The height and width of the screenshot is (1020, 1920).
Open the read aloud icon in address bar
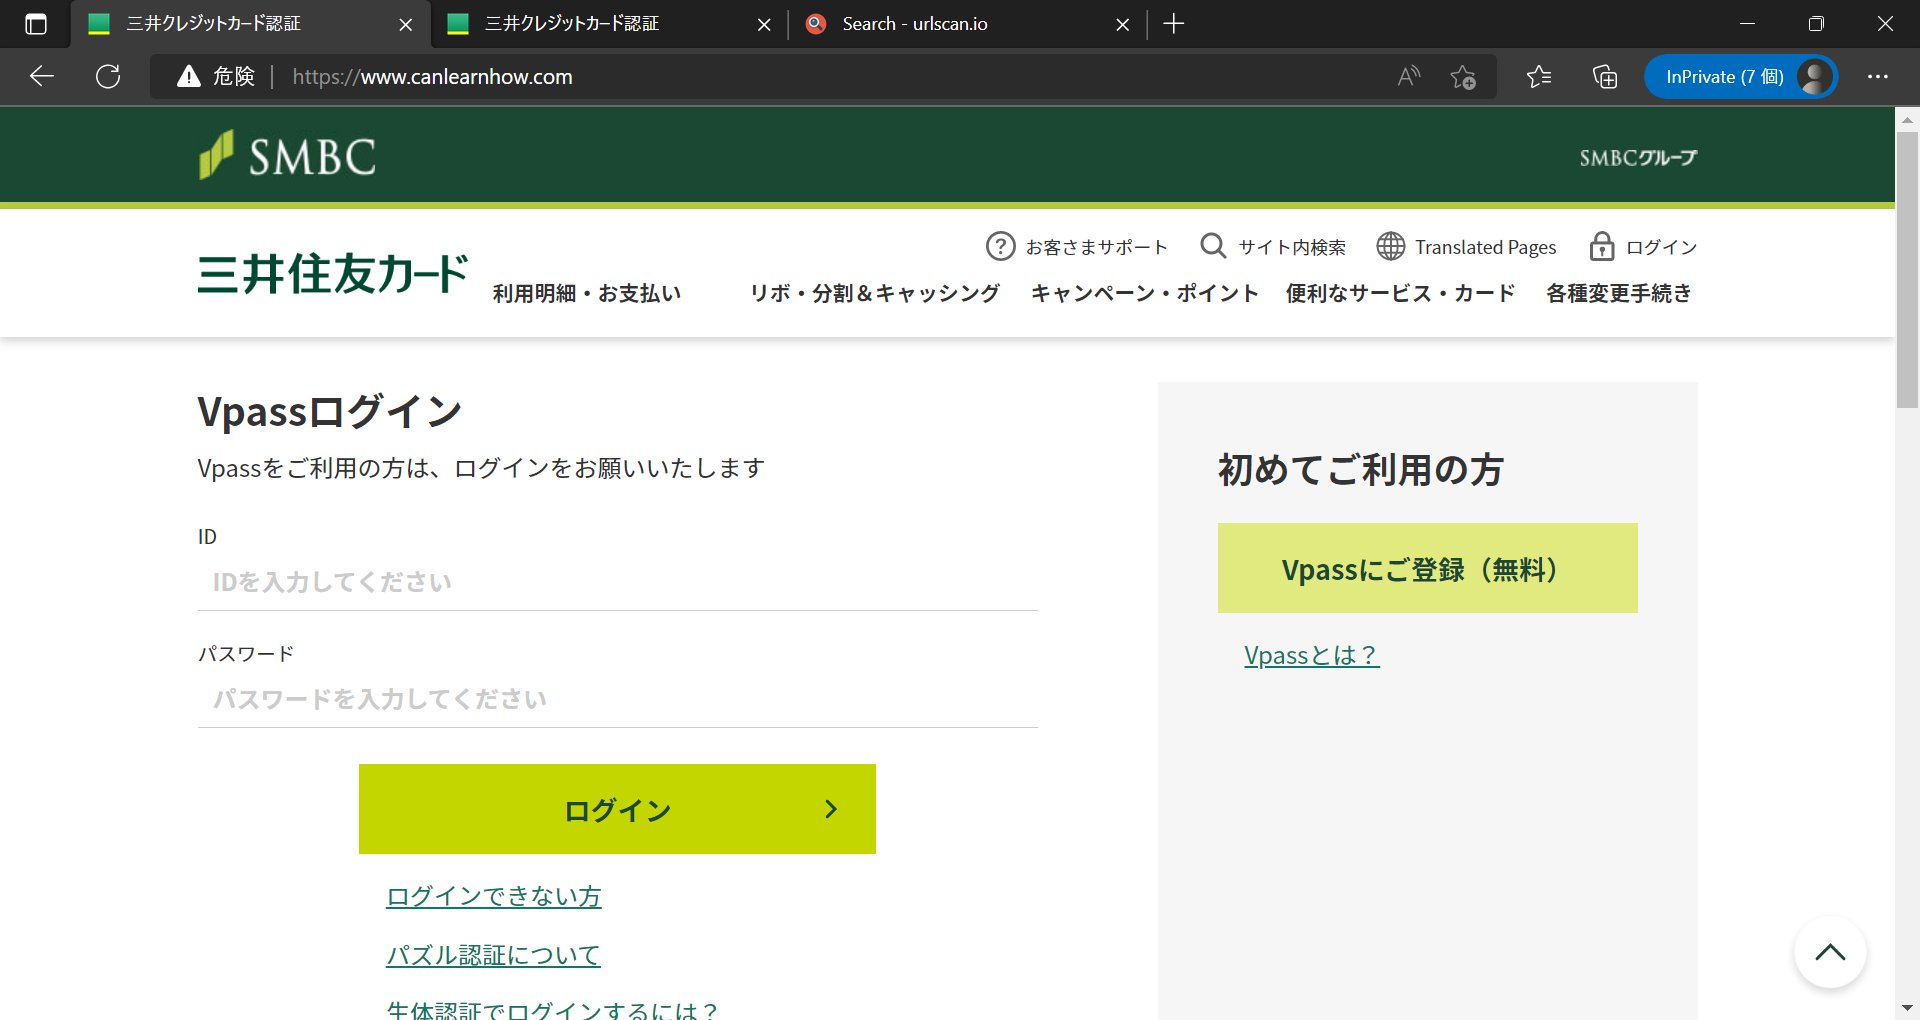coord(1409,76)
